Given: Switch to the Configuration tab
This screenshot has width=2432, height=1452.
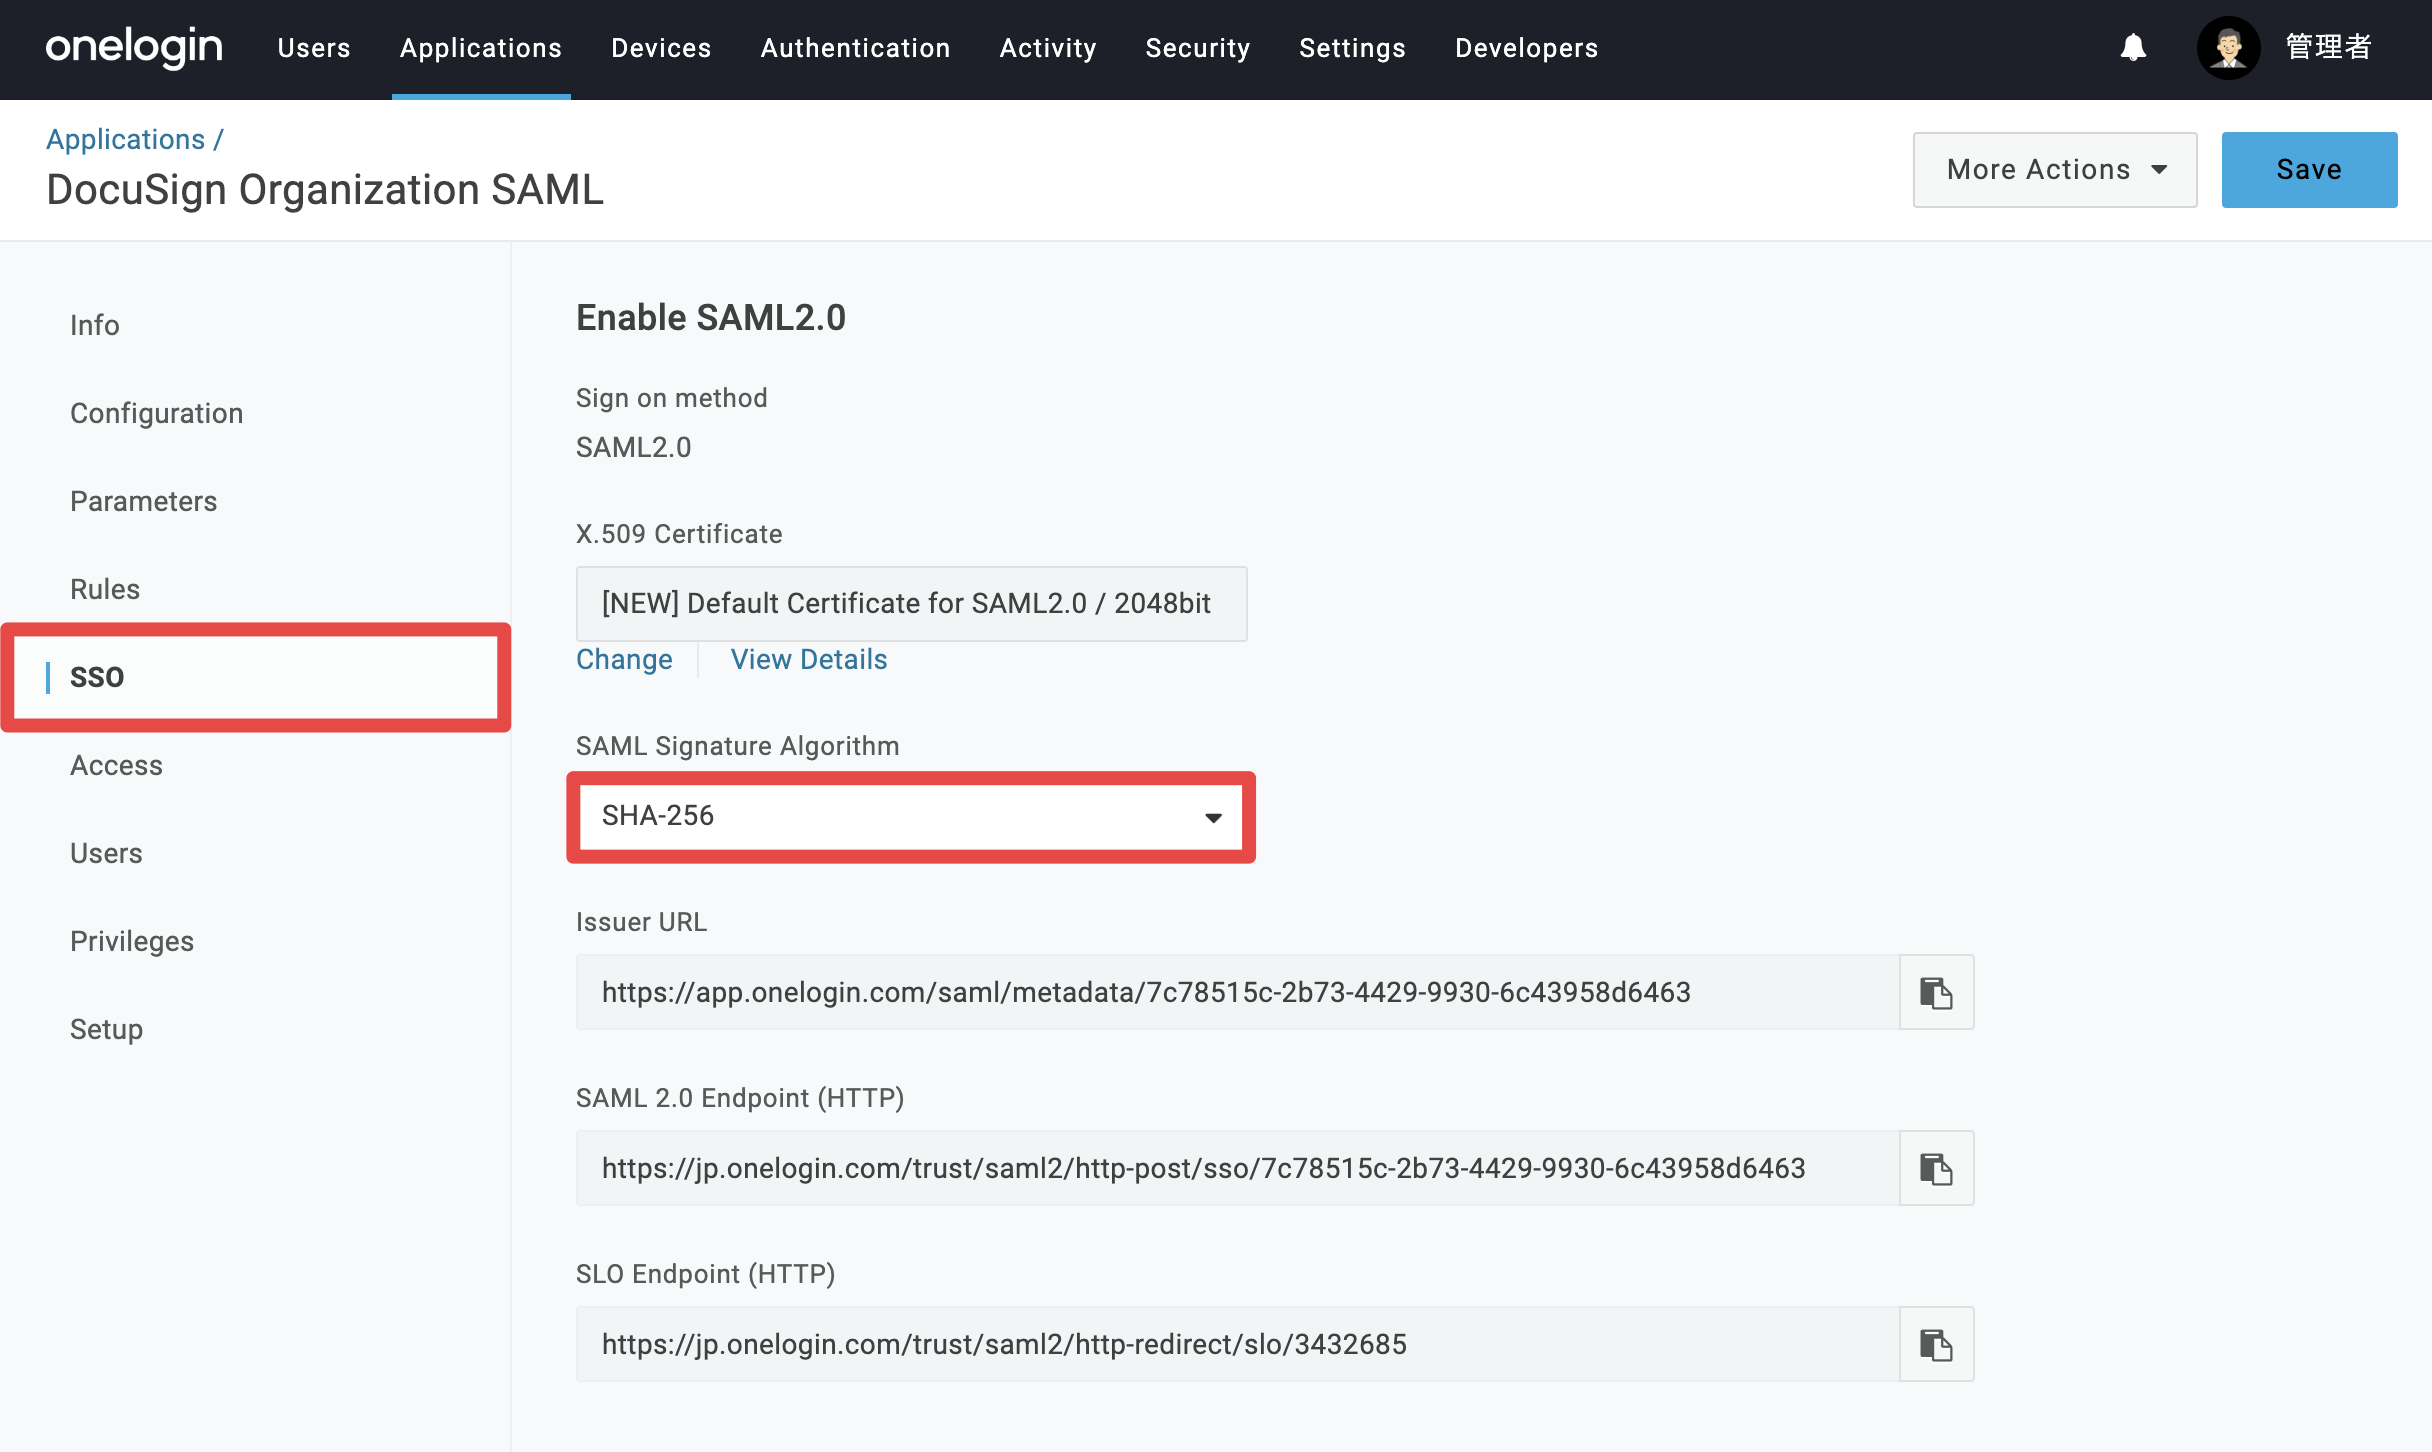Looking at the screenshot, I should 156,413.
